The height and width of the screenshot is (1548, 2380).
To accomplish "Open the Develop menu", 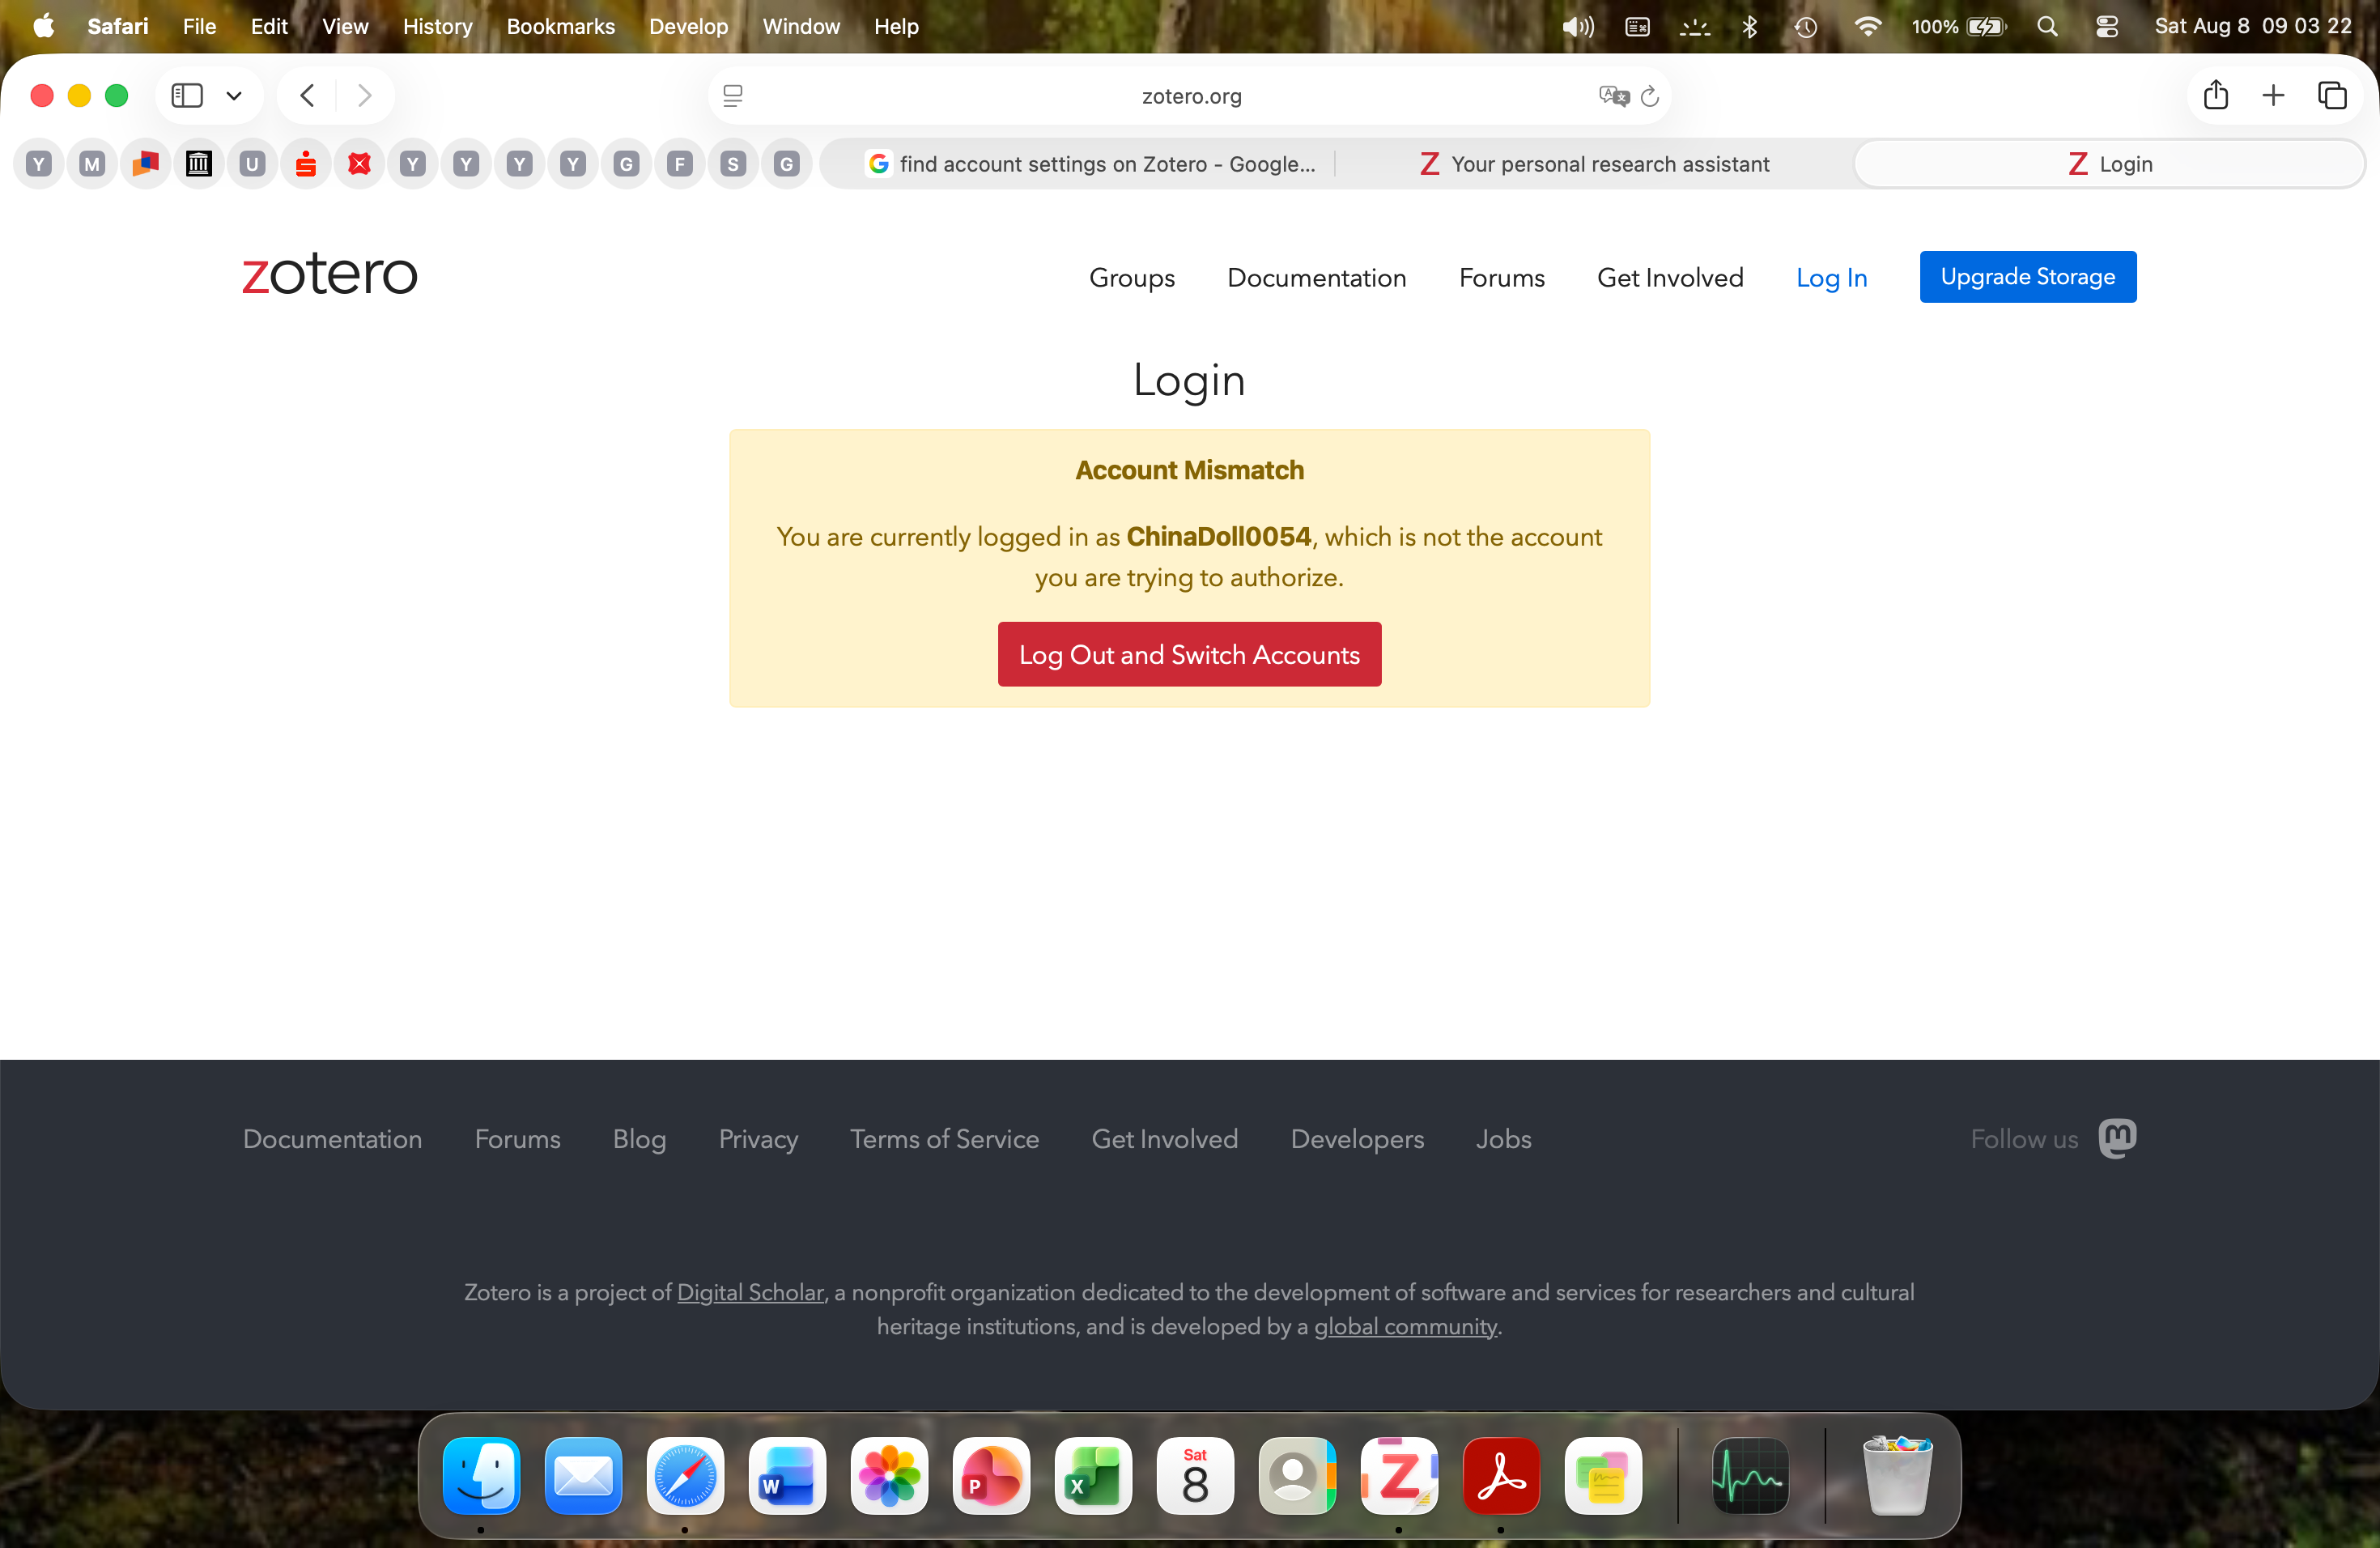I will pos(689,26).
